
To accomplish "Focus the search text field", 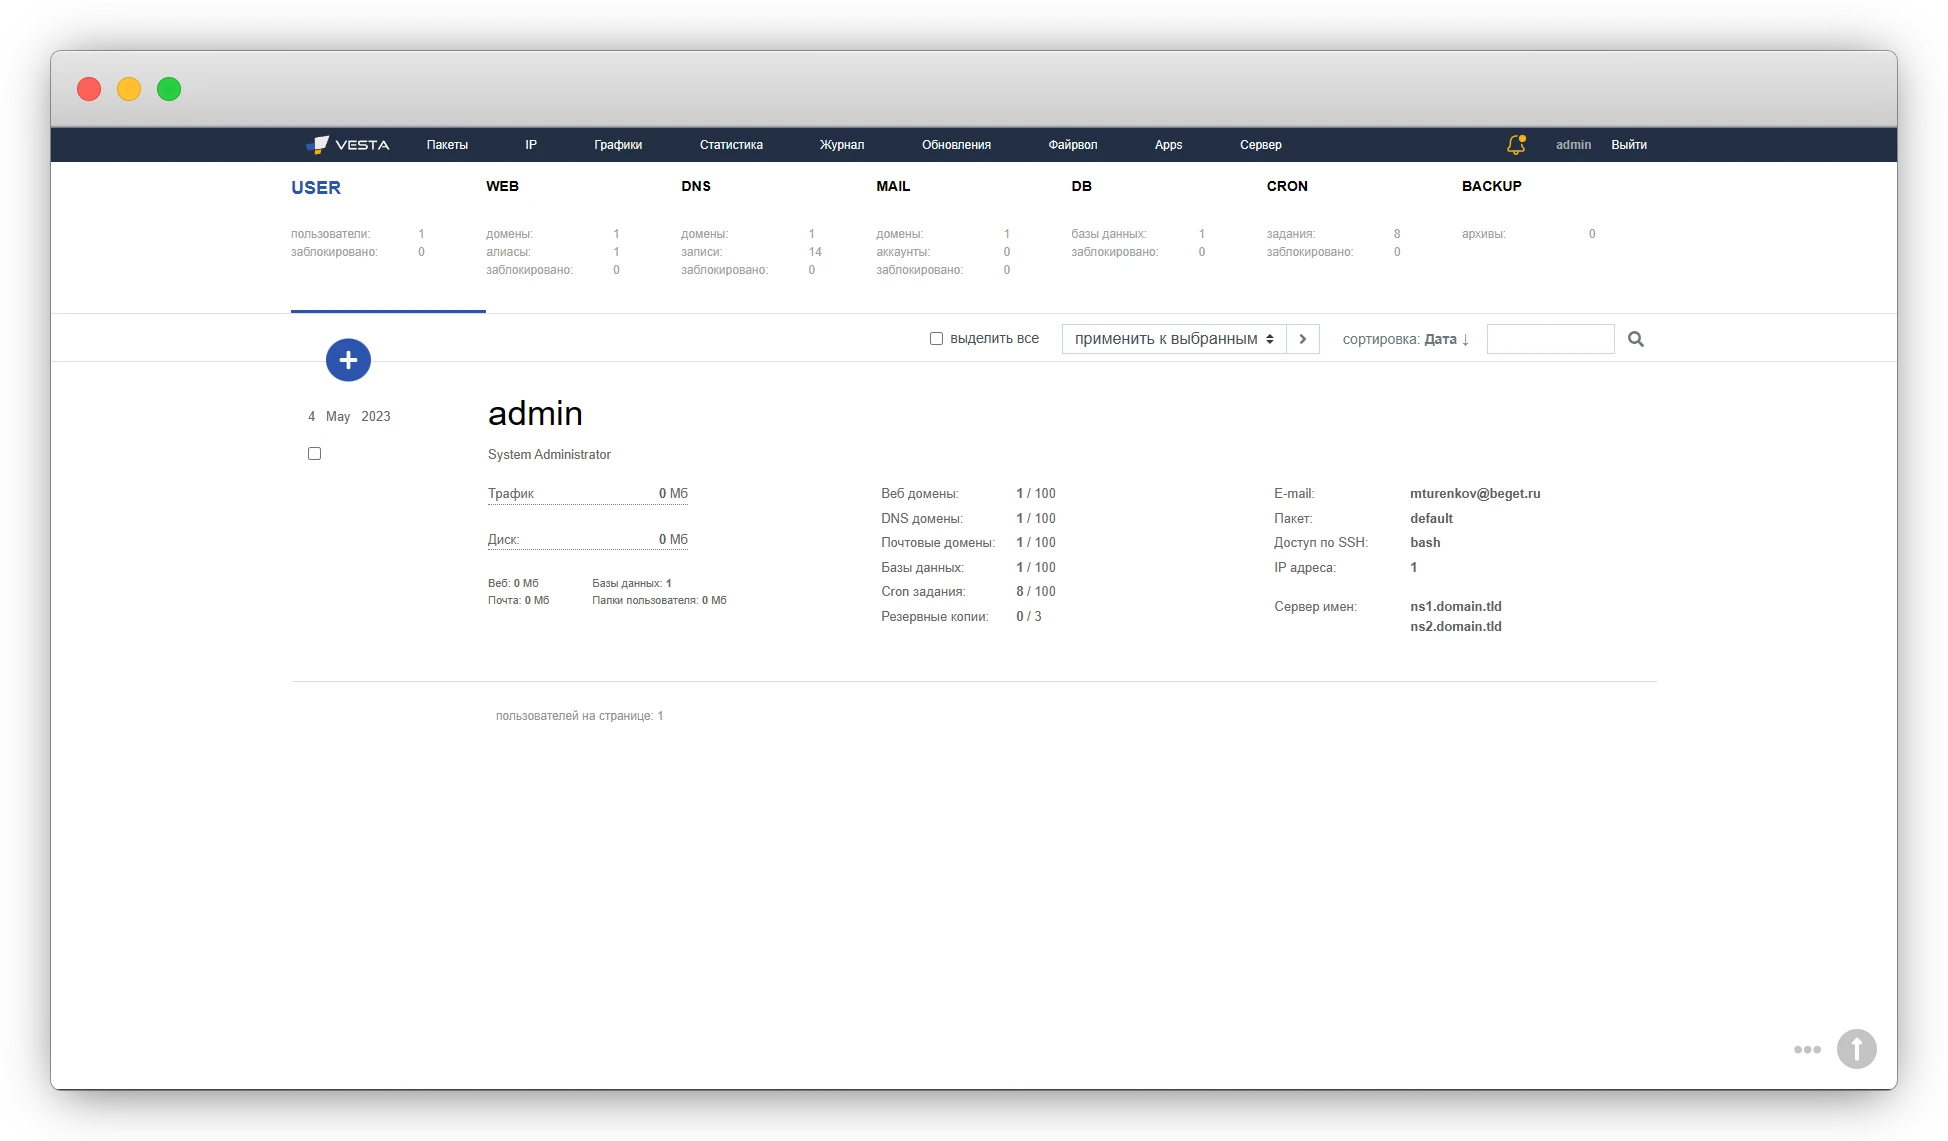I will tap(1549, 339).
